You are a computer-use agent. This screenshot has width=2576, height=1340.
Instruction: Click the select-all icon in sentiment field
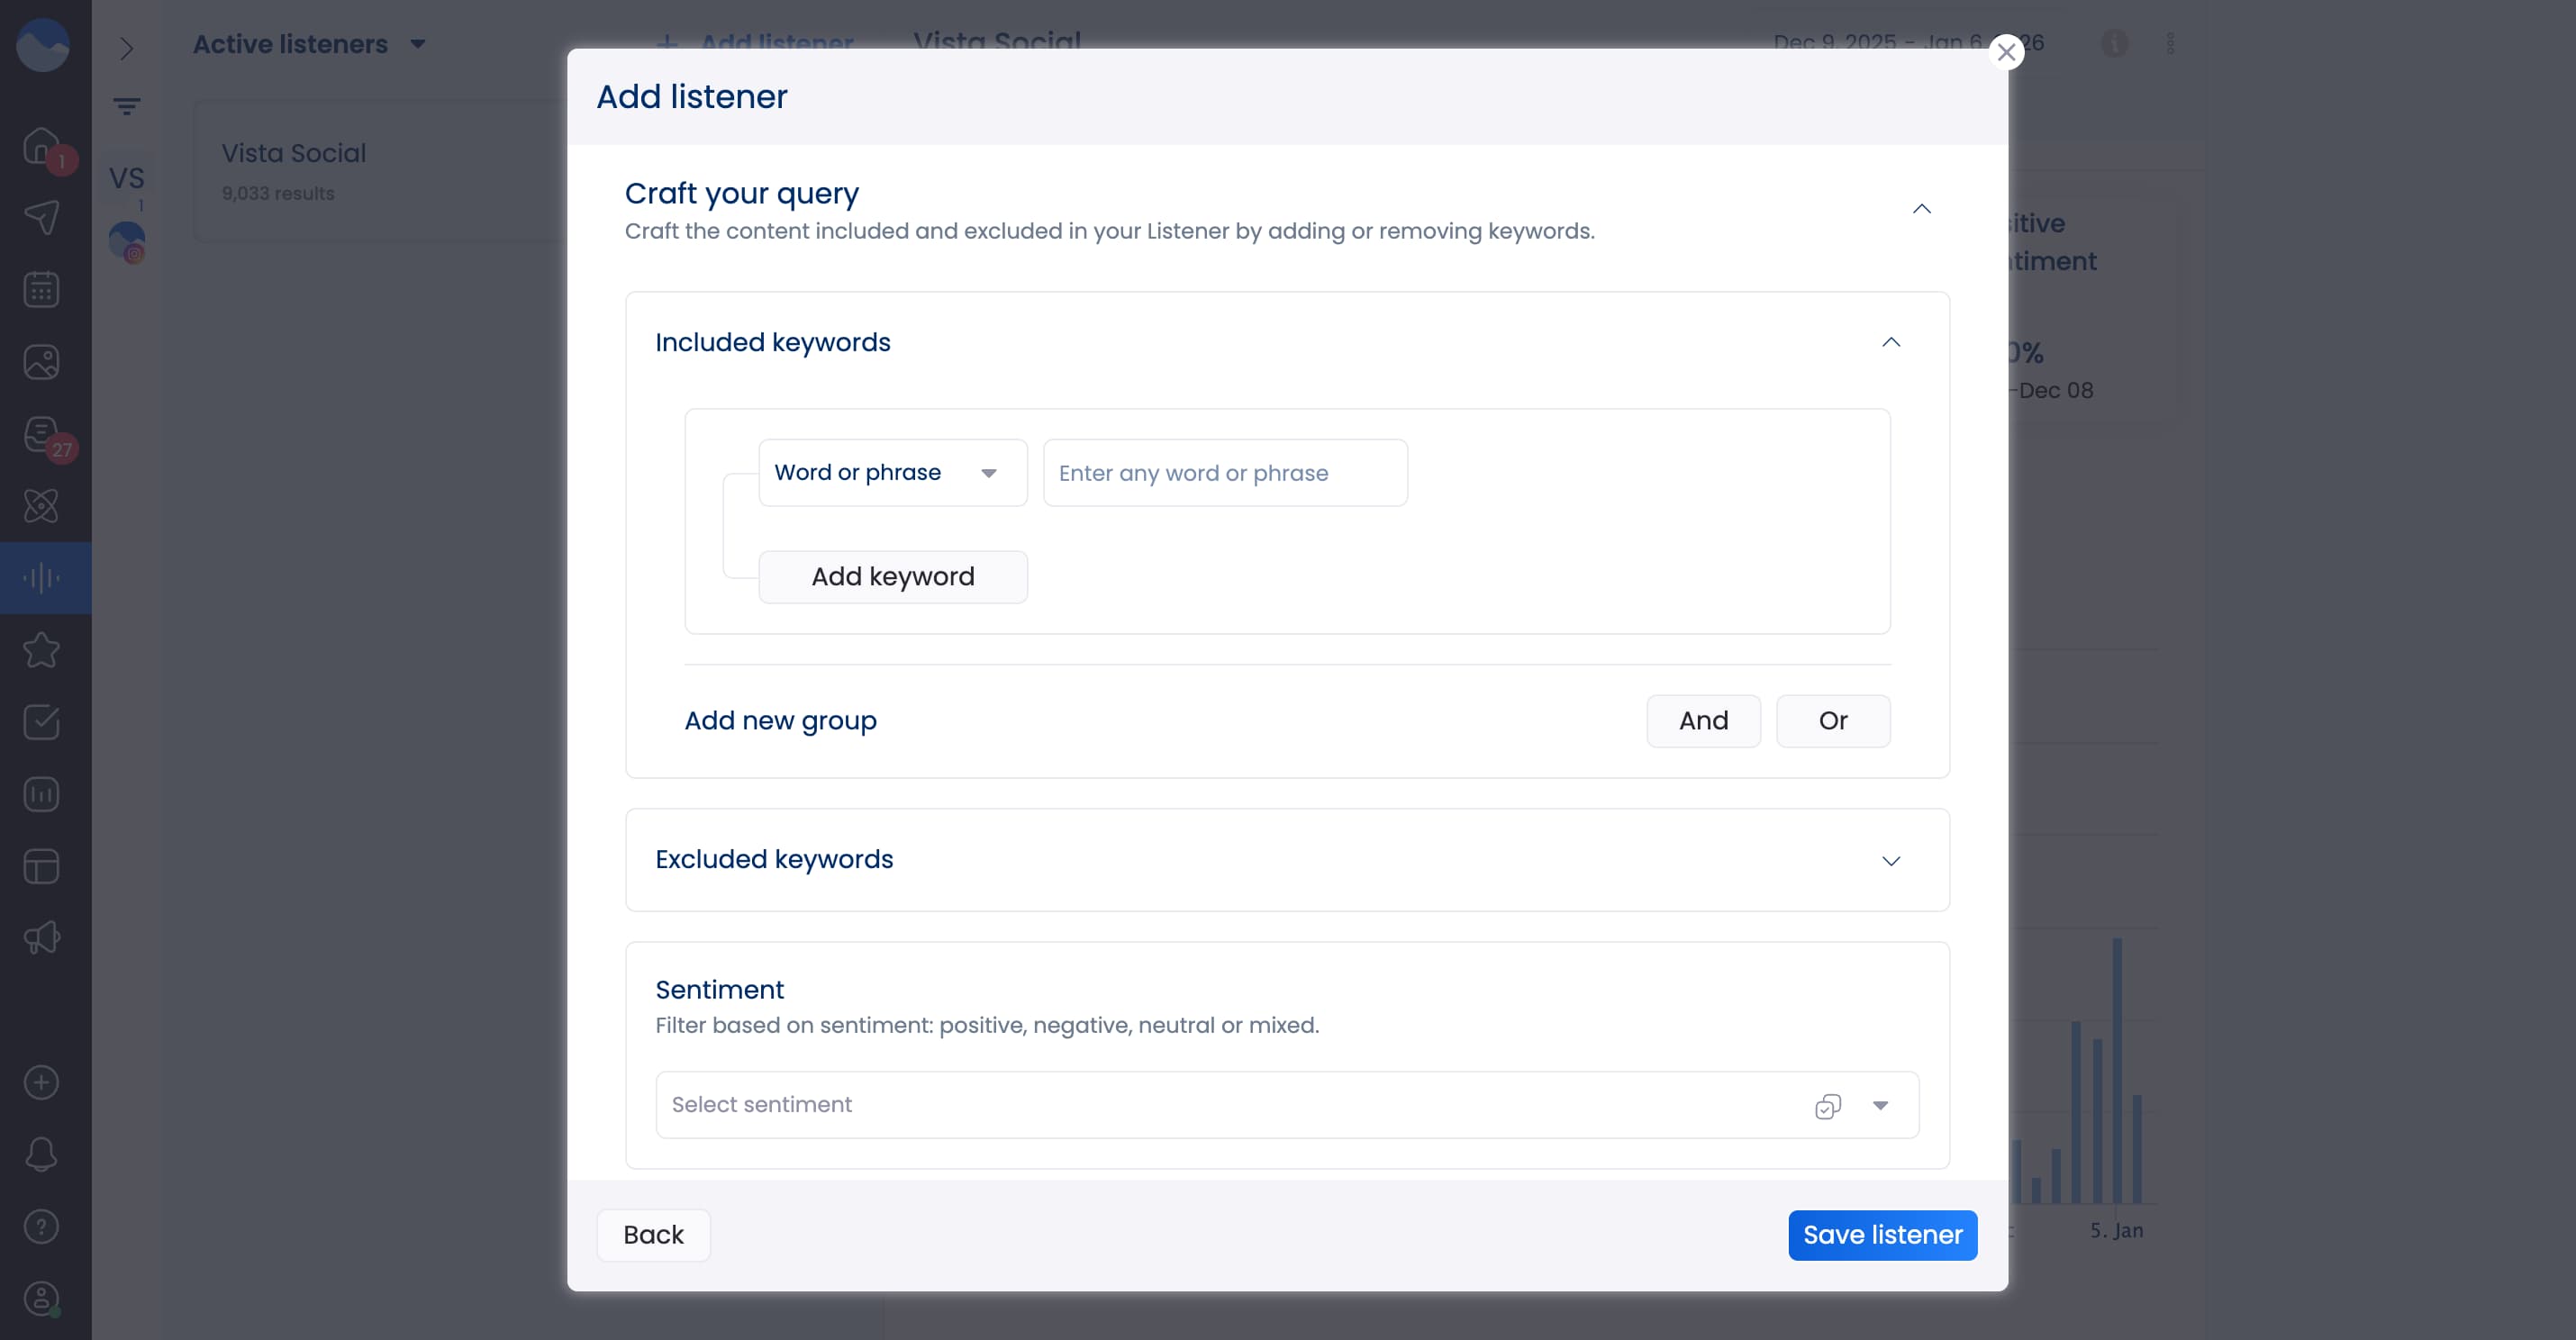tap(1828, 1105)
